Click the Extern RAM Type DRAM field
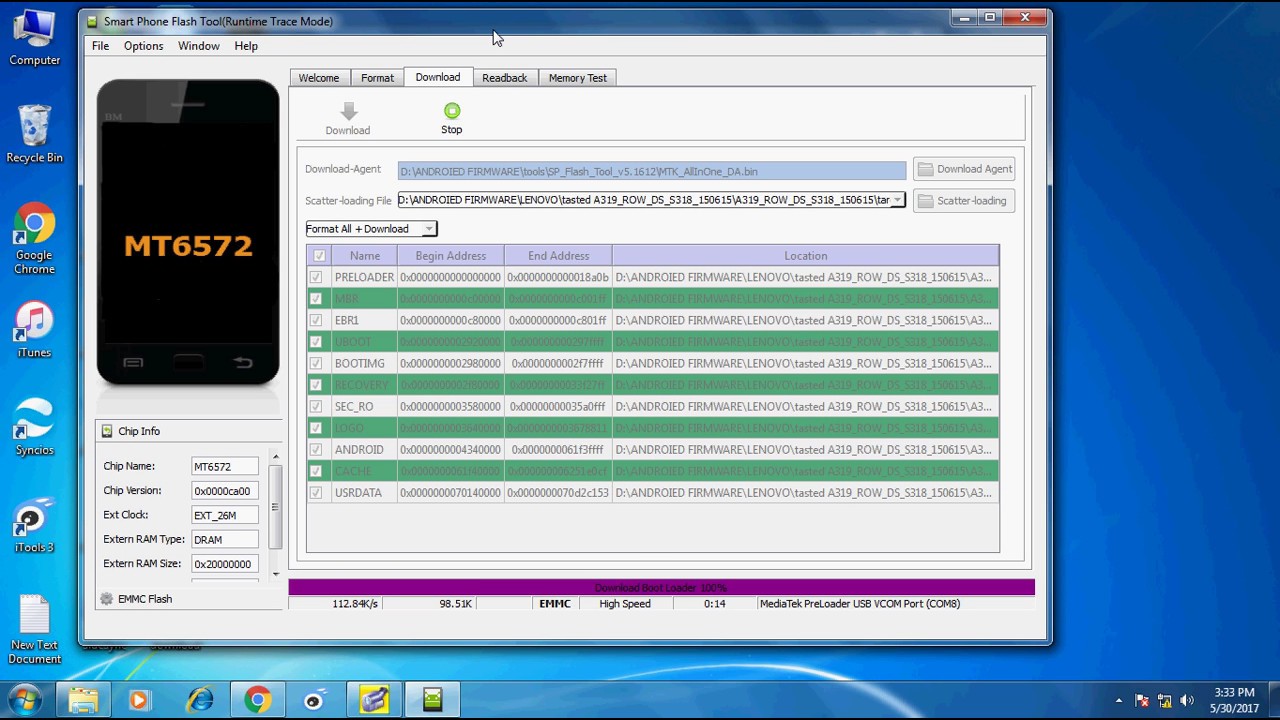The image size is (1280, 720). tap(225, 539)
